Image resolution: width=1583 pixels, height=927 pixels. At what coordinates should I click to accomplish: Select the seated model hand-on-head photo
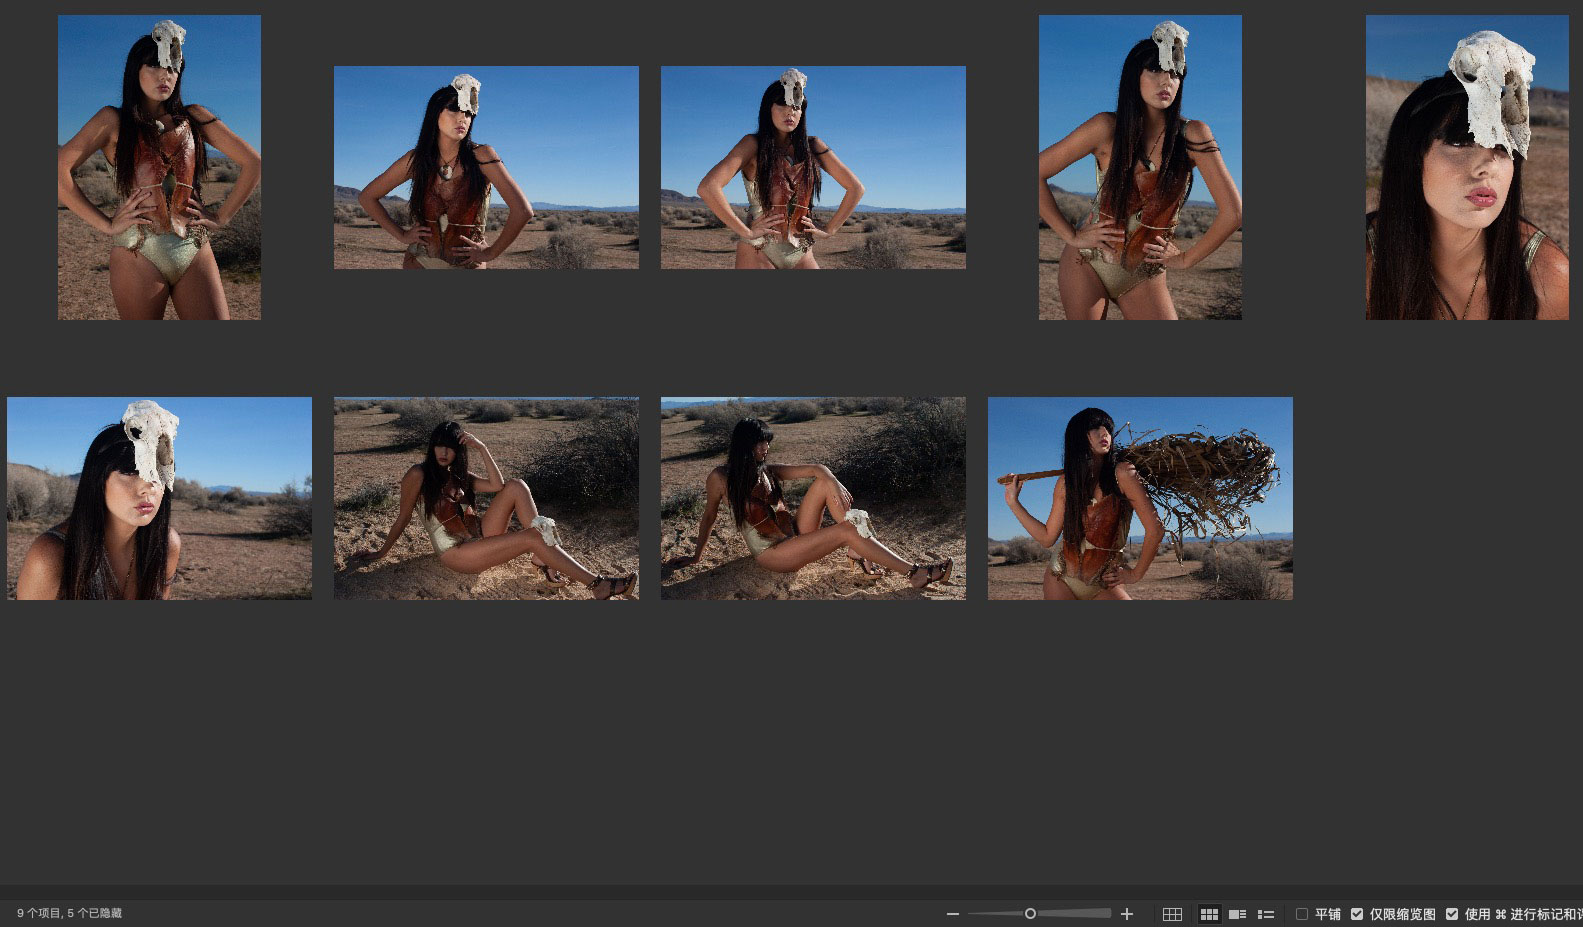point(486,498)
